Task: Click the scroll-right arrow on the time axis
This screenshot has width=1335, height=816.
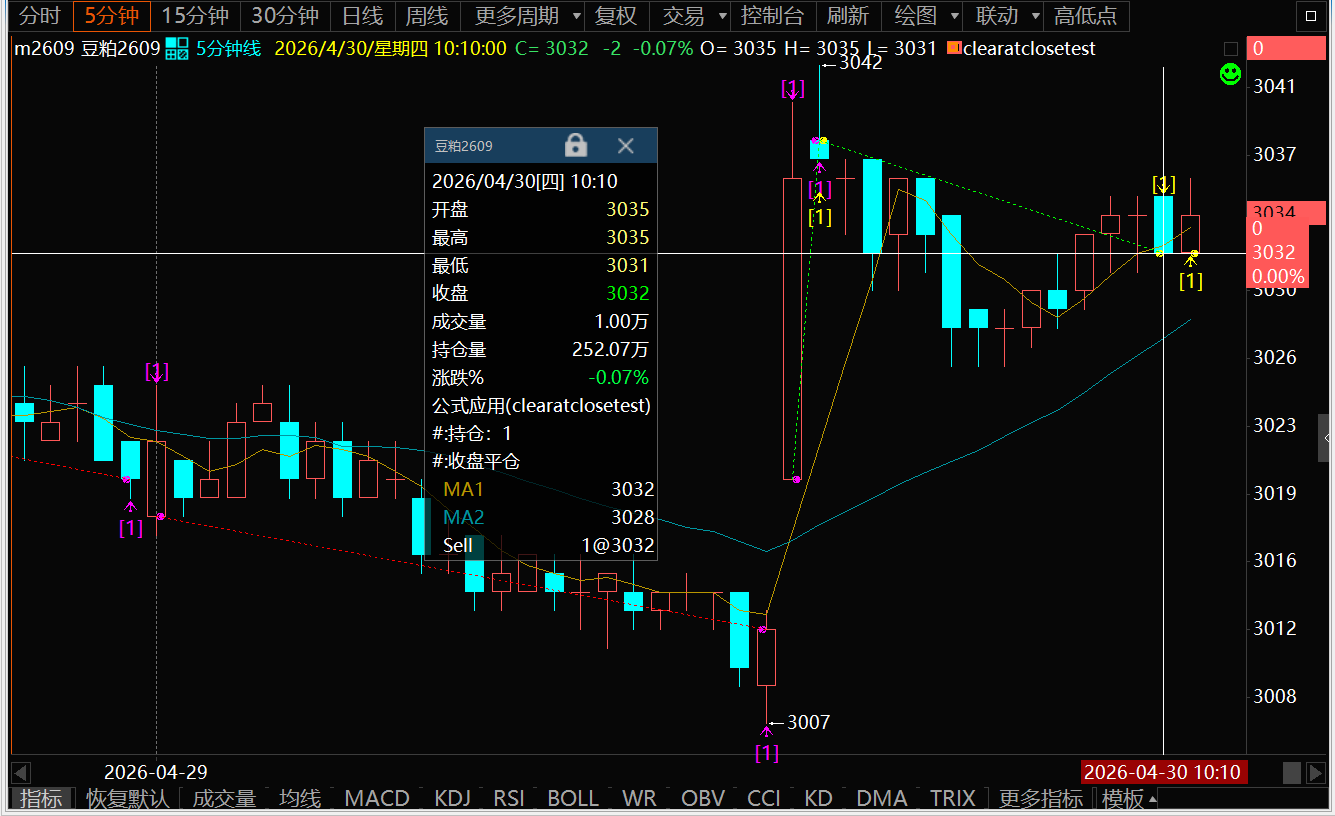Action: pyautogui.click(x=1318, y=772)
